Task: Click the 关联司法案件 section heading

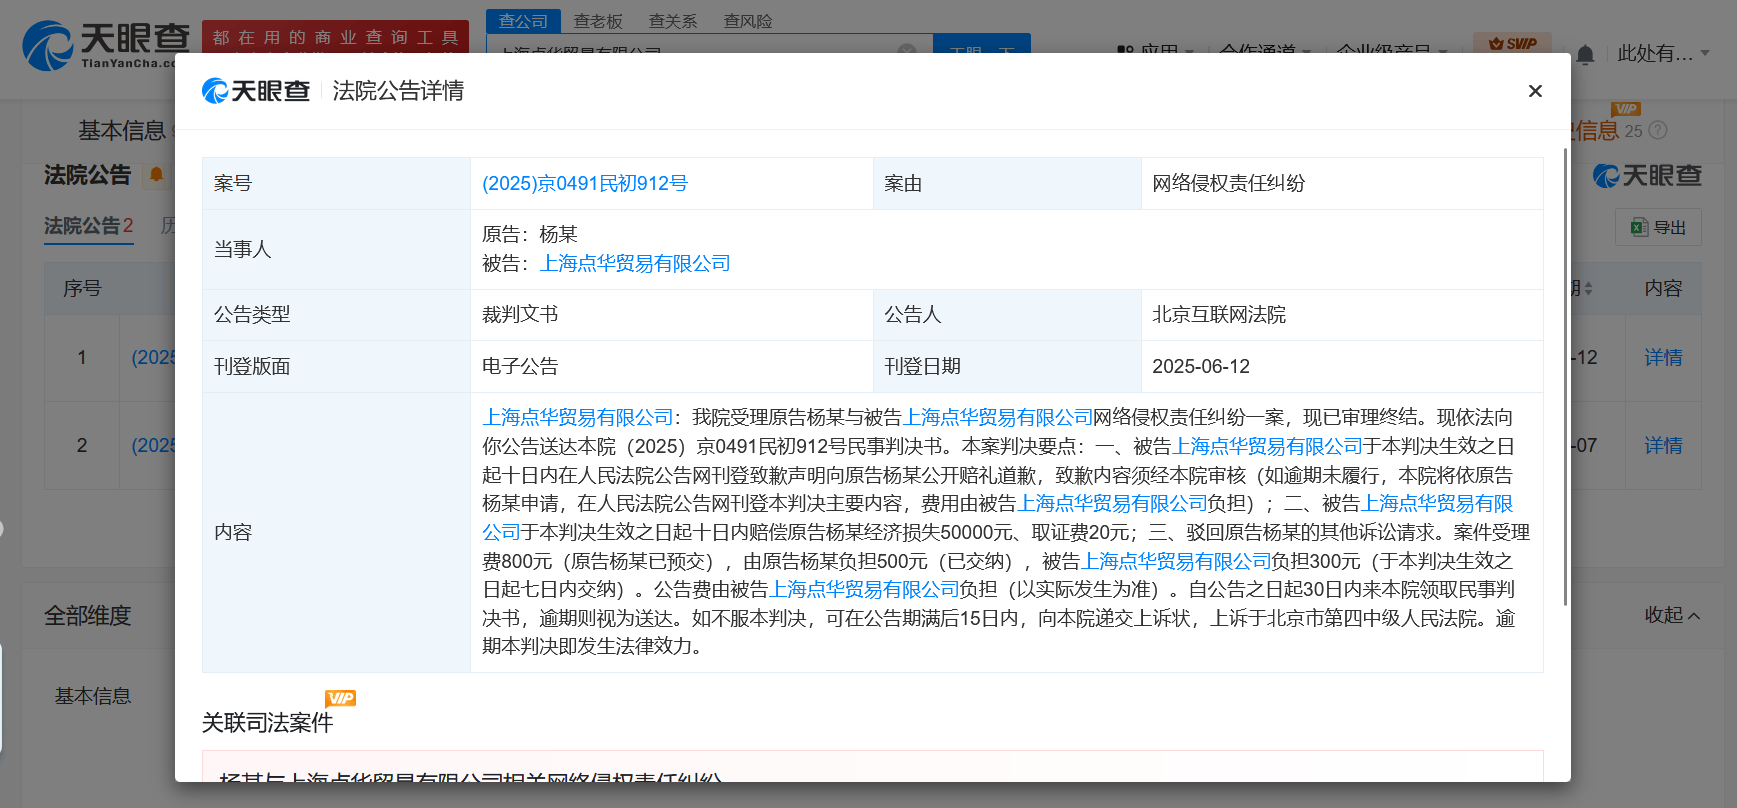Action: click(x=267, y=723)
